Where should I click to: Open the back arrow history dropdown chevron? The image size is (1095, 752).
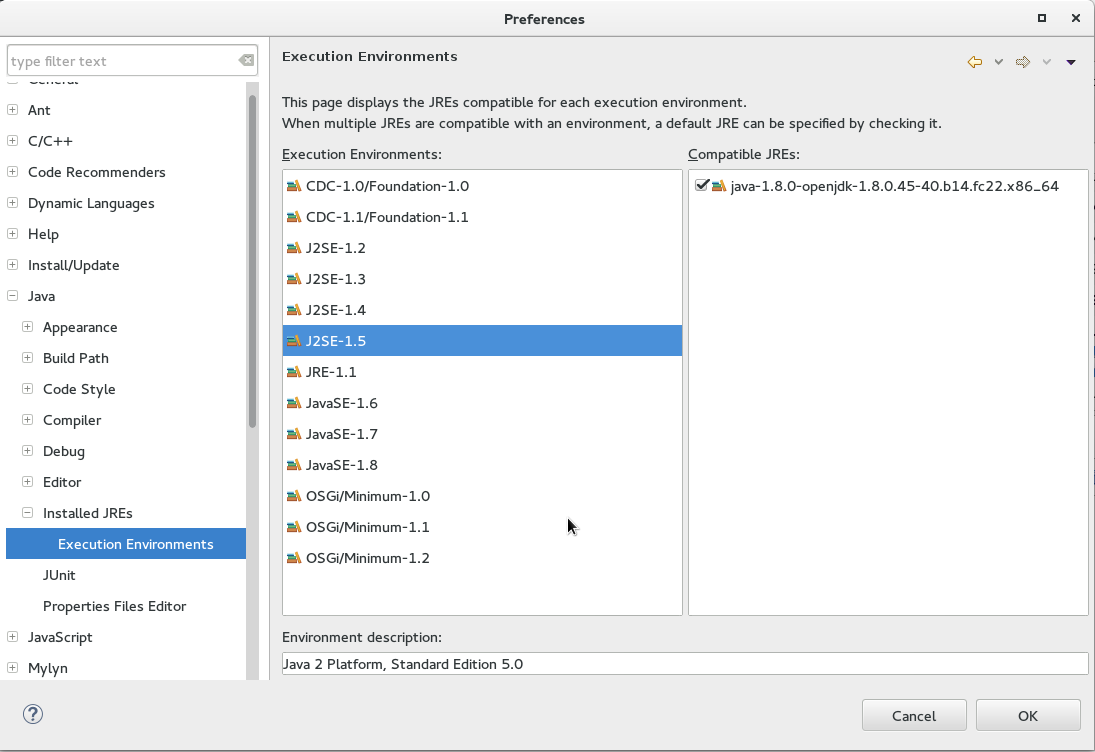(x=996, y=61)
